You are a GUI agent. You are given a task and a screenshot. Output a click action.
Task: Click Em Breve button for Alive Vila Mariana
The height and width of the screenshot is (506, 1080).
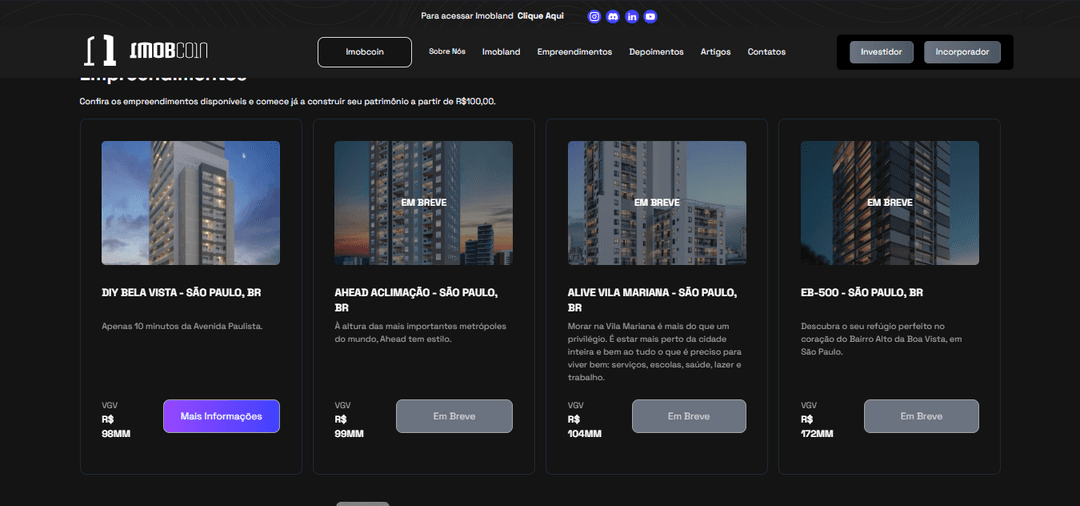689,417
